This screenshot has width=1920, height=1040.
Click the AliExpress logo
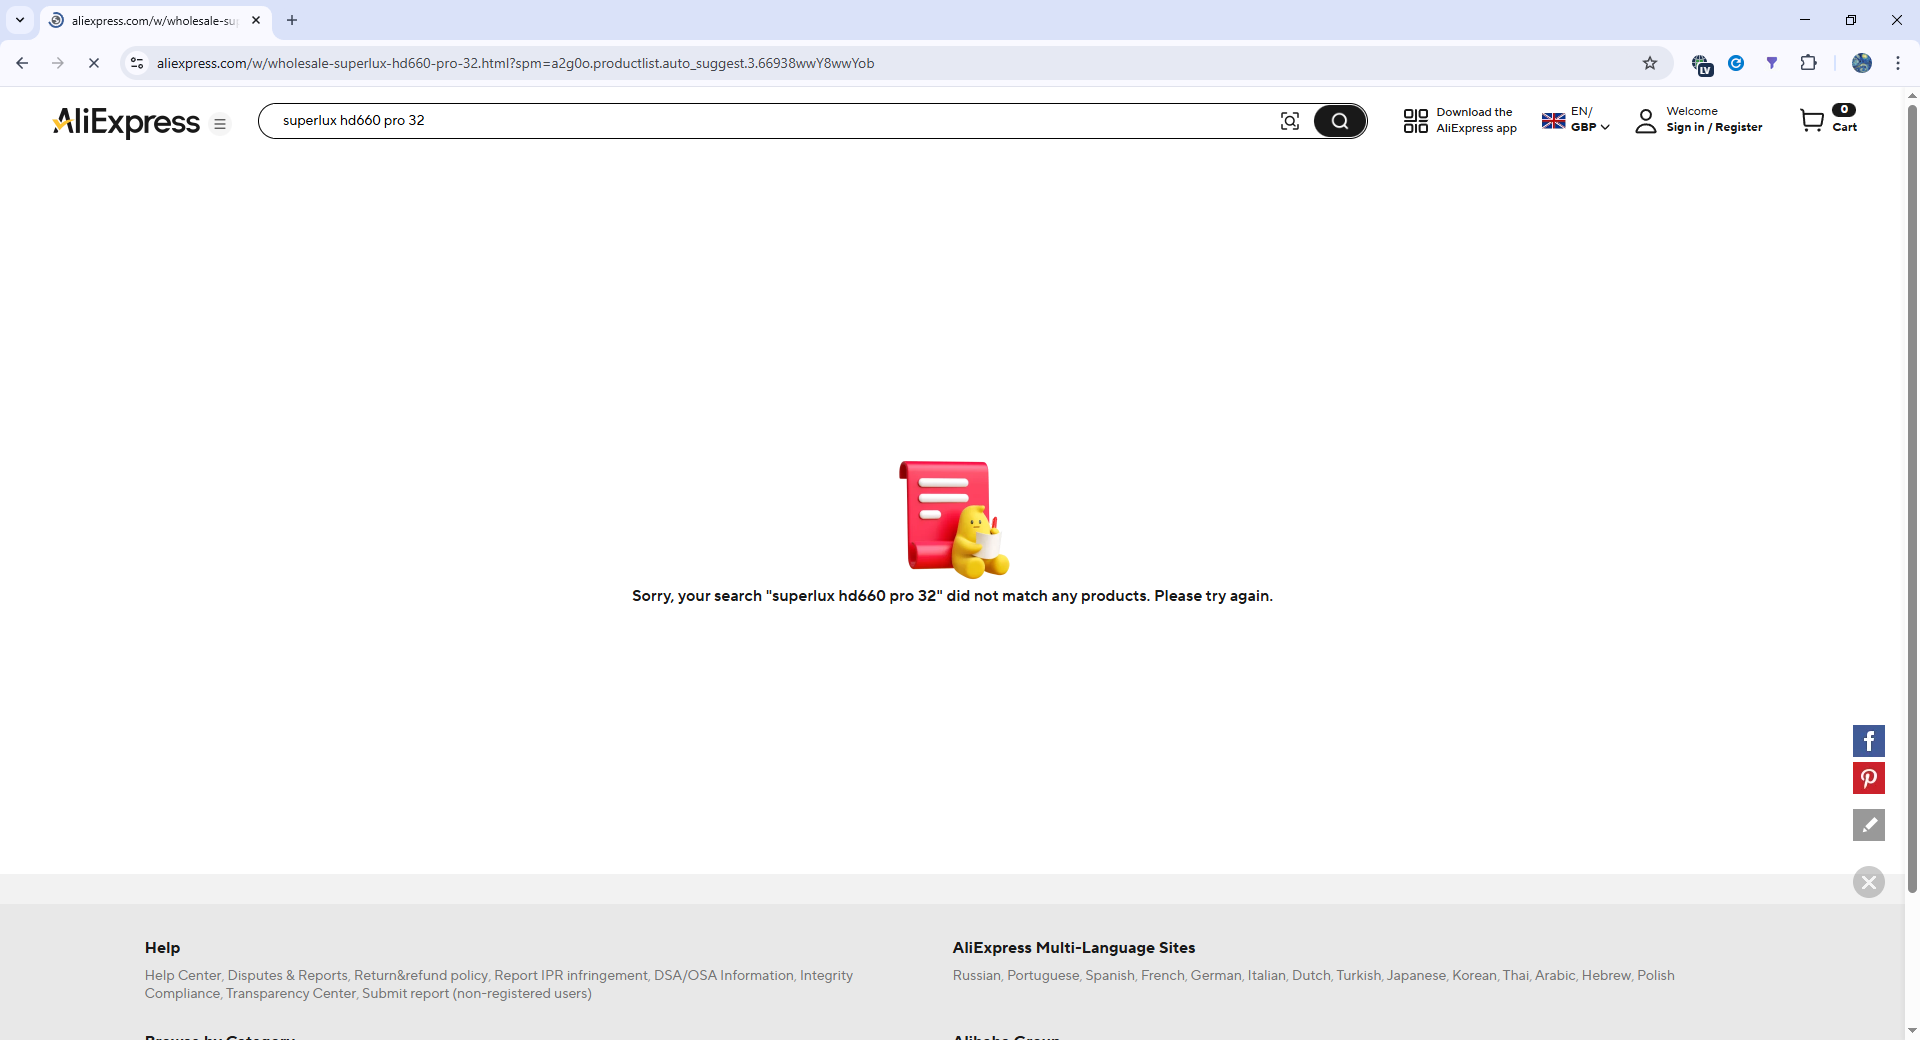[126, 122]
